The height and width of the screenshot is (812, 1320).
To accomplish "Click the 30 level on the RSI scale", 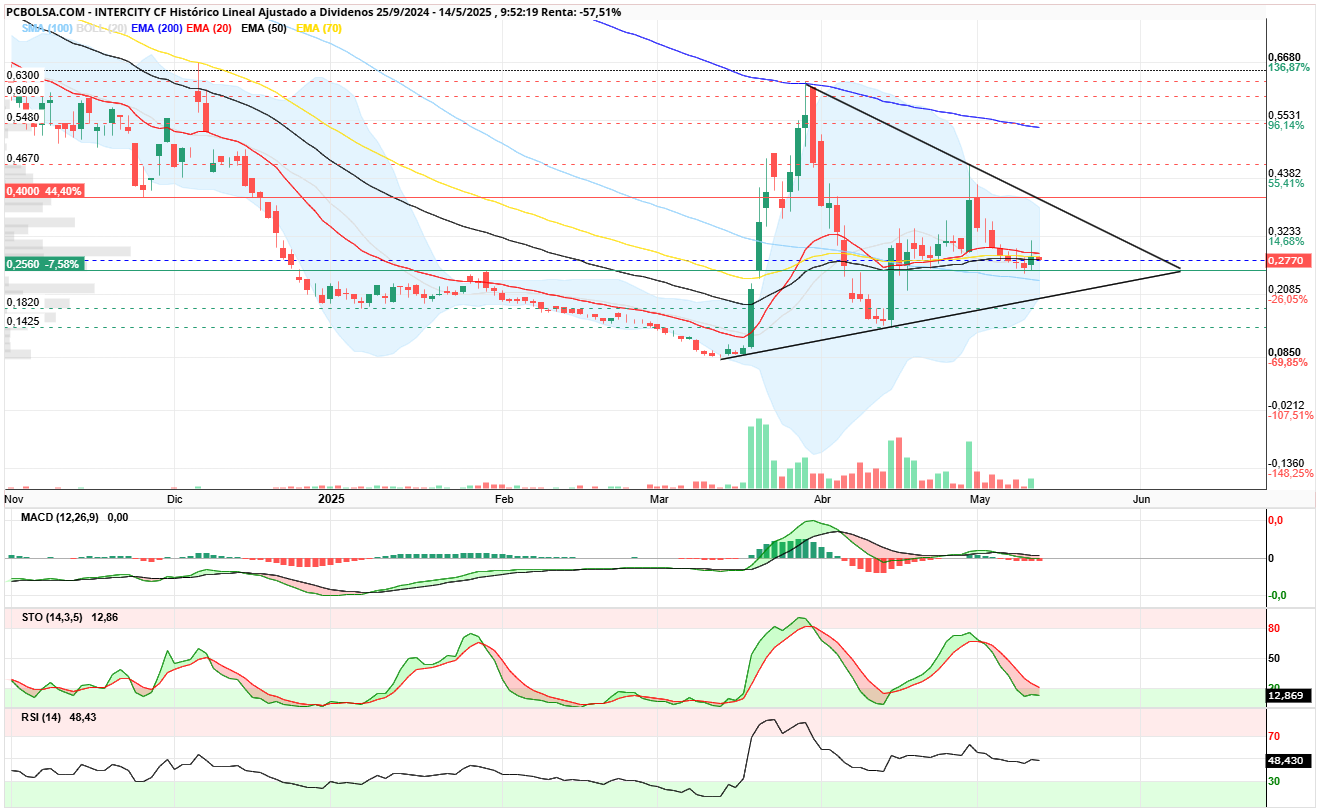I will pyautogui.click(x=1275, y=781).
